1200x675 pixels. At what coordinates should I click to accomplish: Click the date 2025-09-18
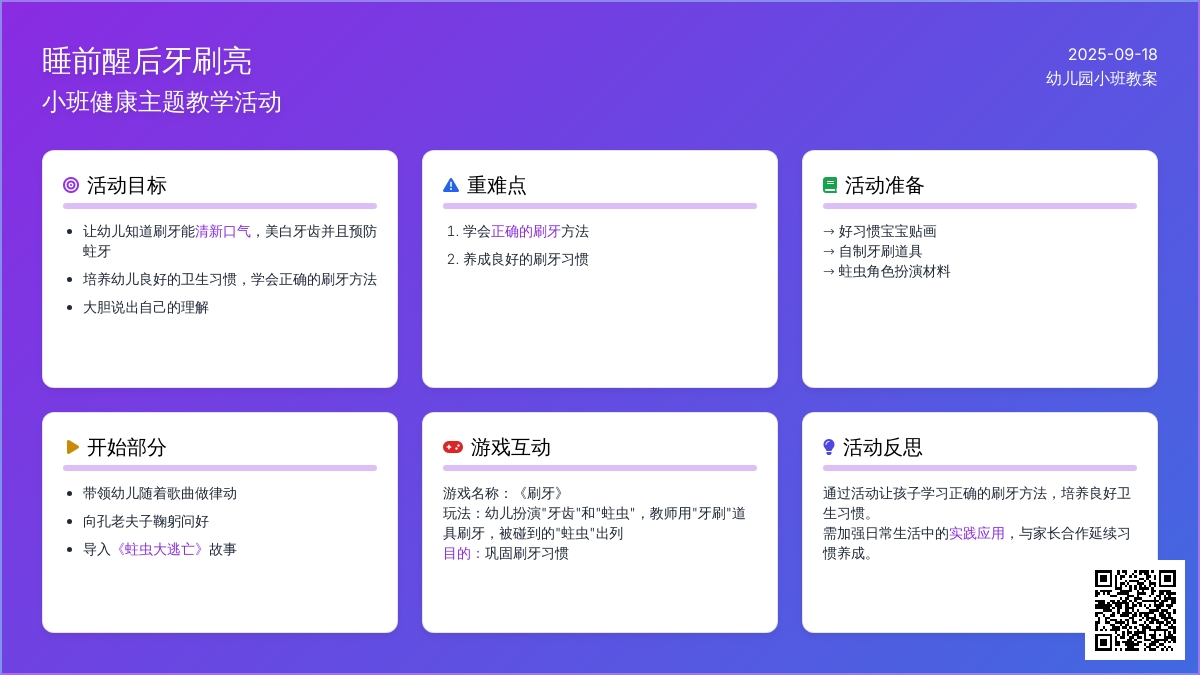pyautogui.click(x=1112, y=54)
